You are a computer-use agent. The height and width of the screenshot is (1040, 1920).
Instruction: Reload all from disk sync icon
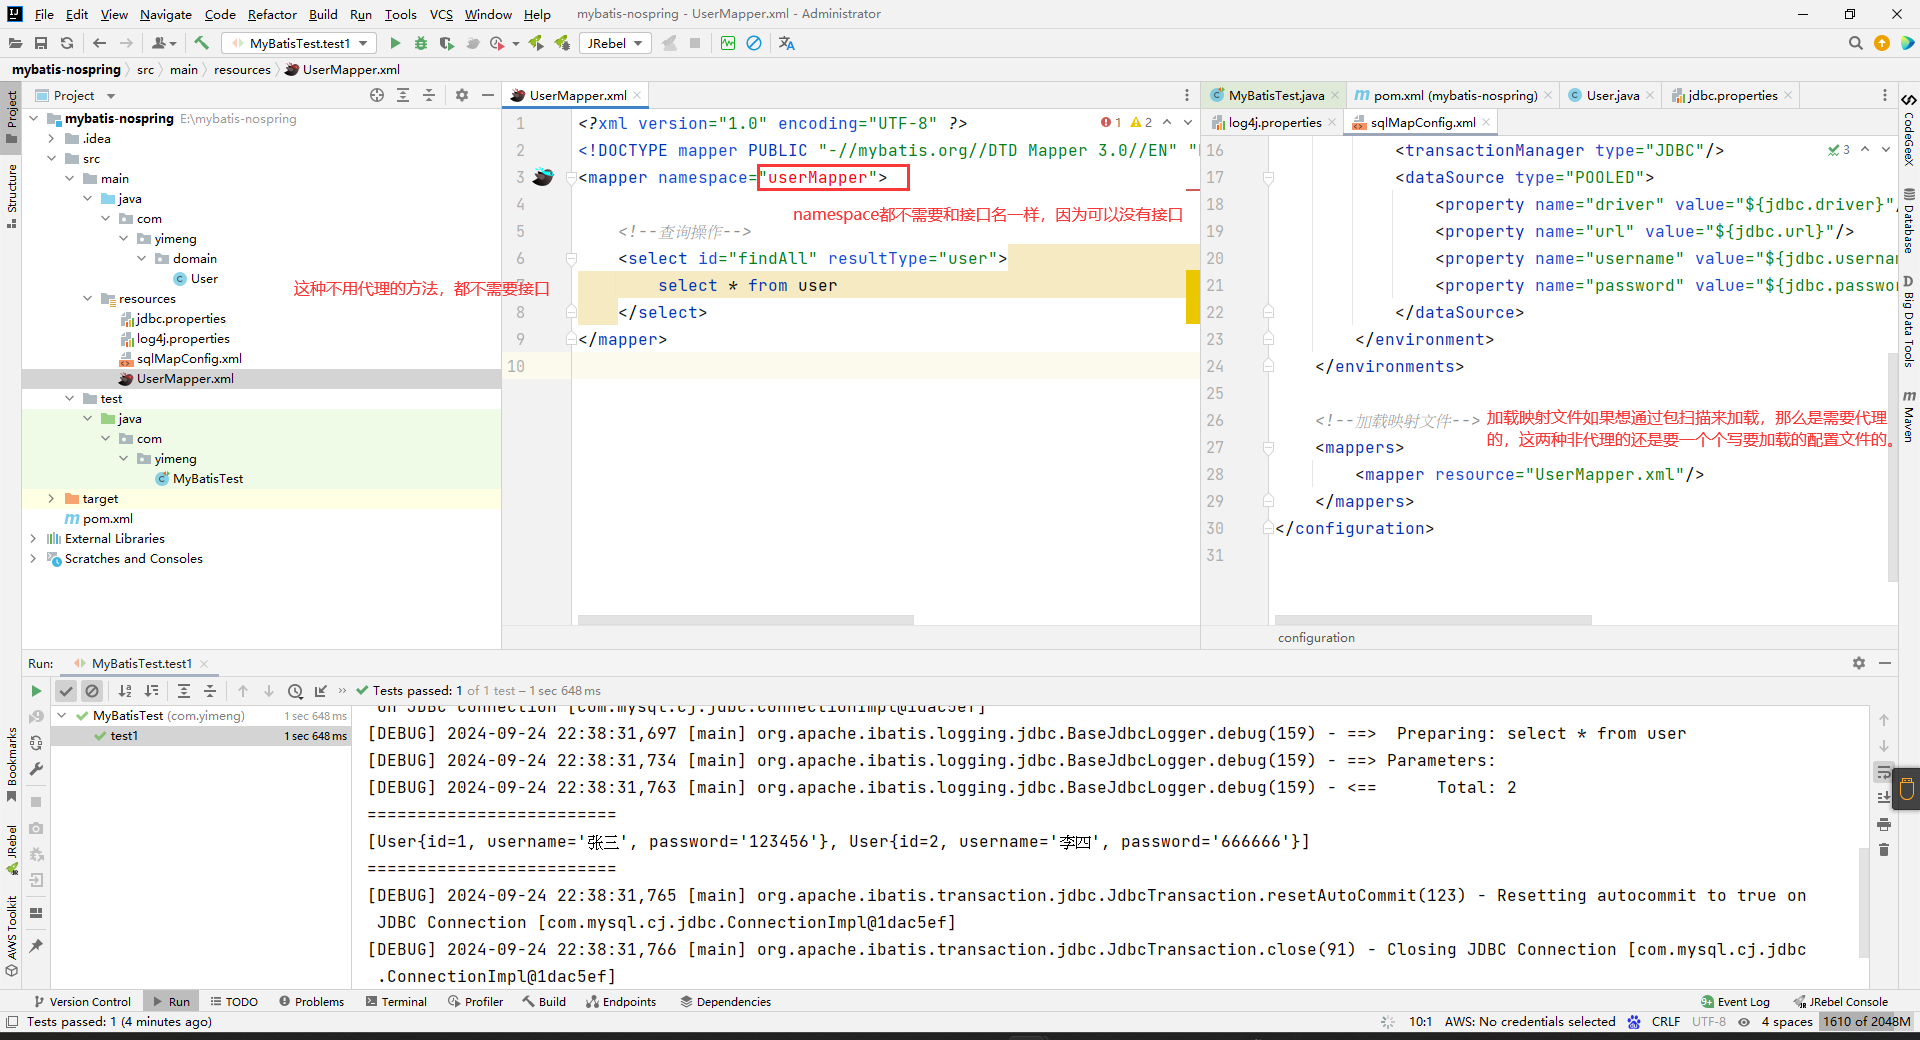pos(67,43)
